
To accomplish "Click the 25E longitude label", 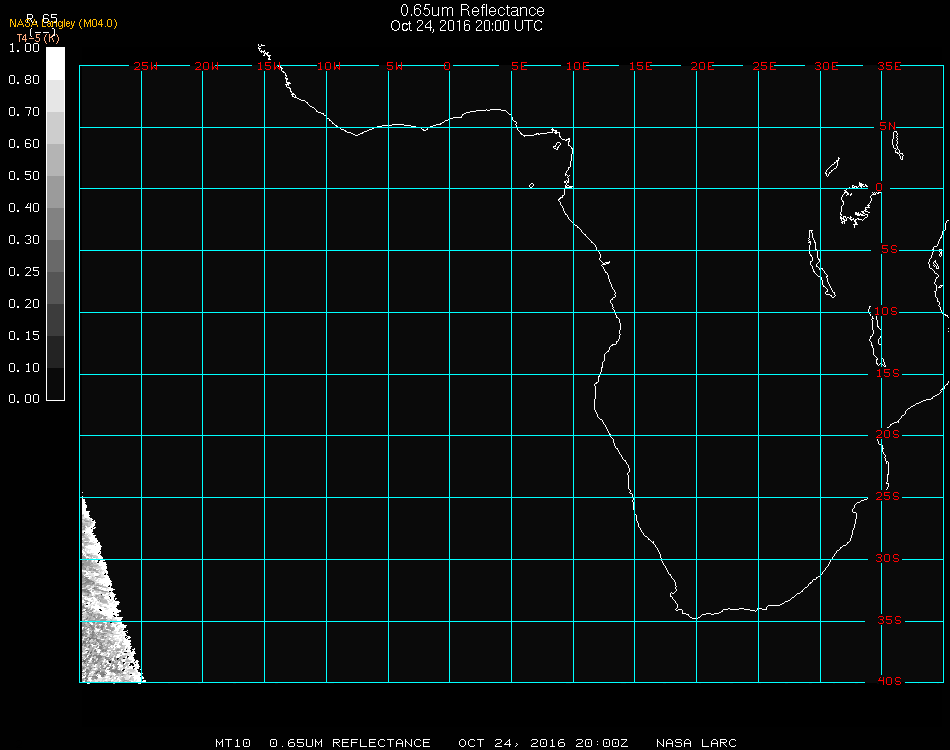I will tap(765, 67).
